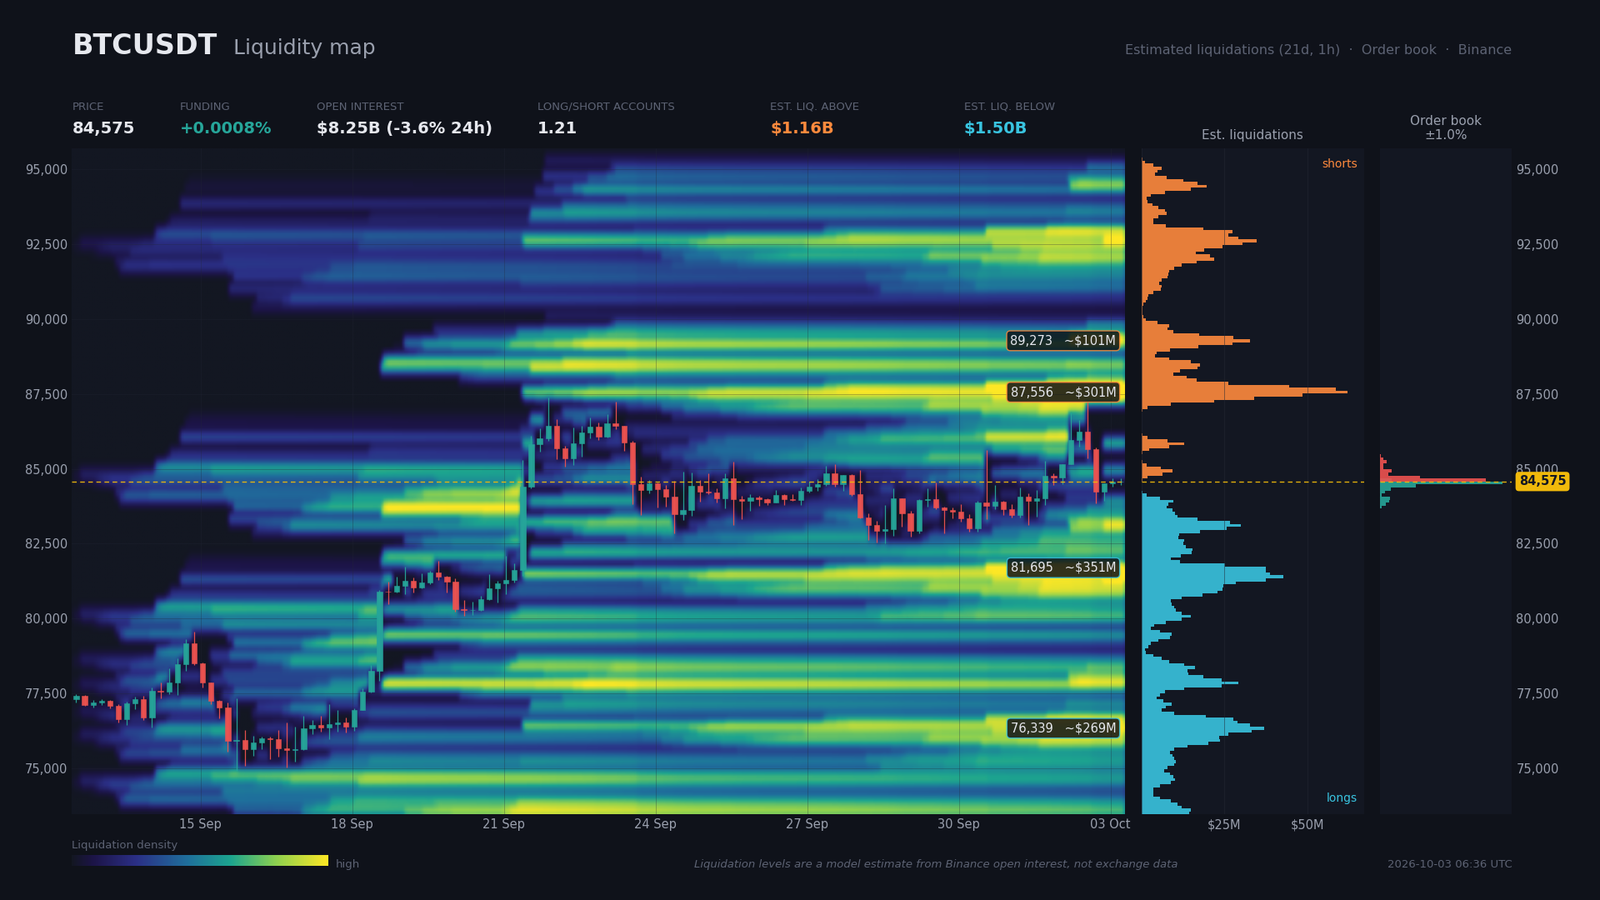Viewport: 1600px width, 900px height.
Task: Click the left axis 90,000 price label
Action: 46,320
